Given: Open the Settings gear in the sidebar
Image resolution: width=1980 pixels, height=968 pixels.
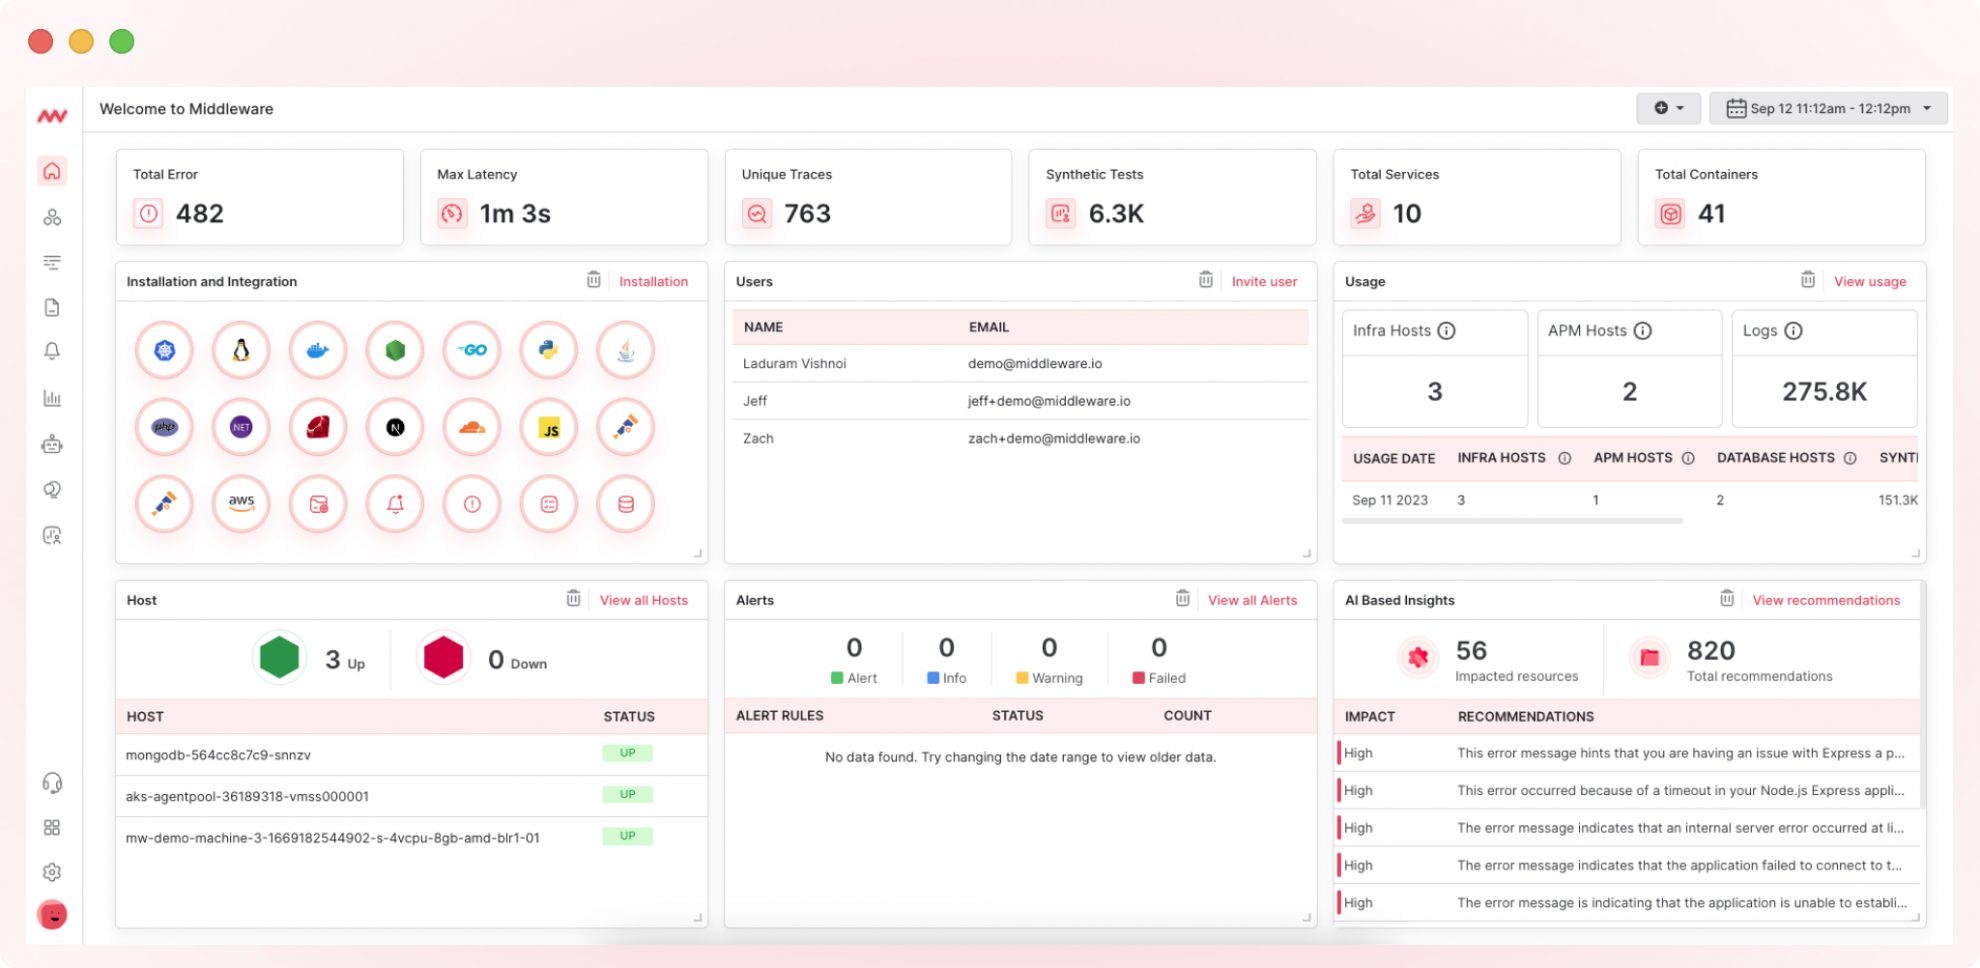Looking at the screenshot, I should tap(52, 871).
